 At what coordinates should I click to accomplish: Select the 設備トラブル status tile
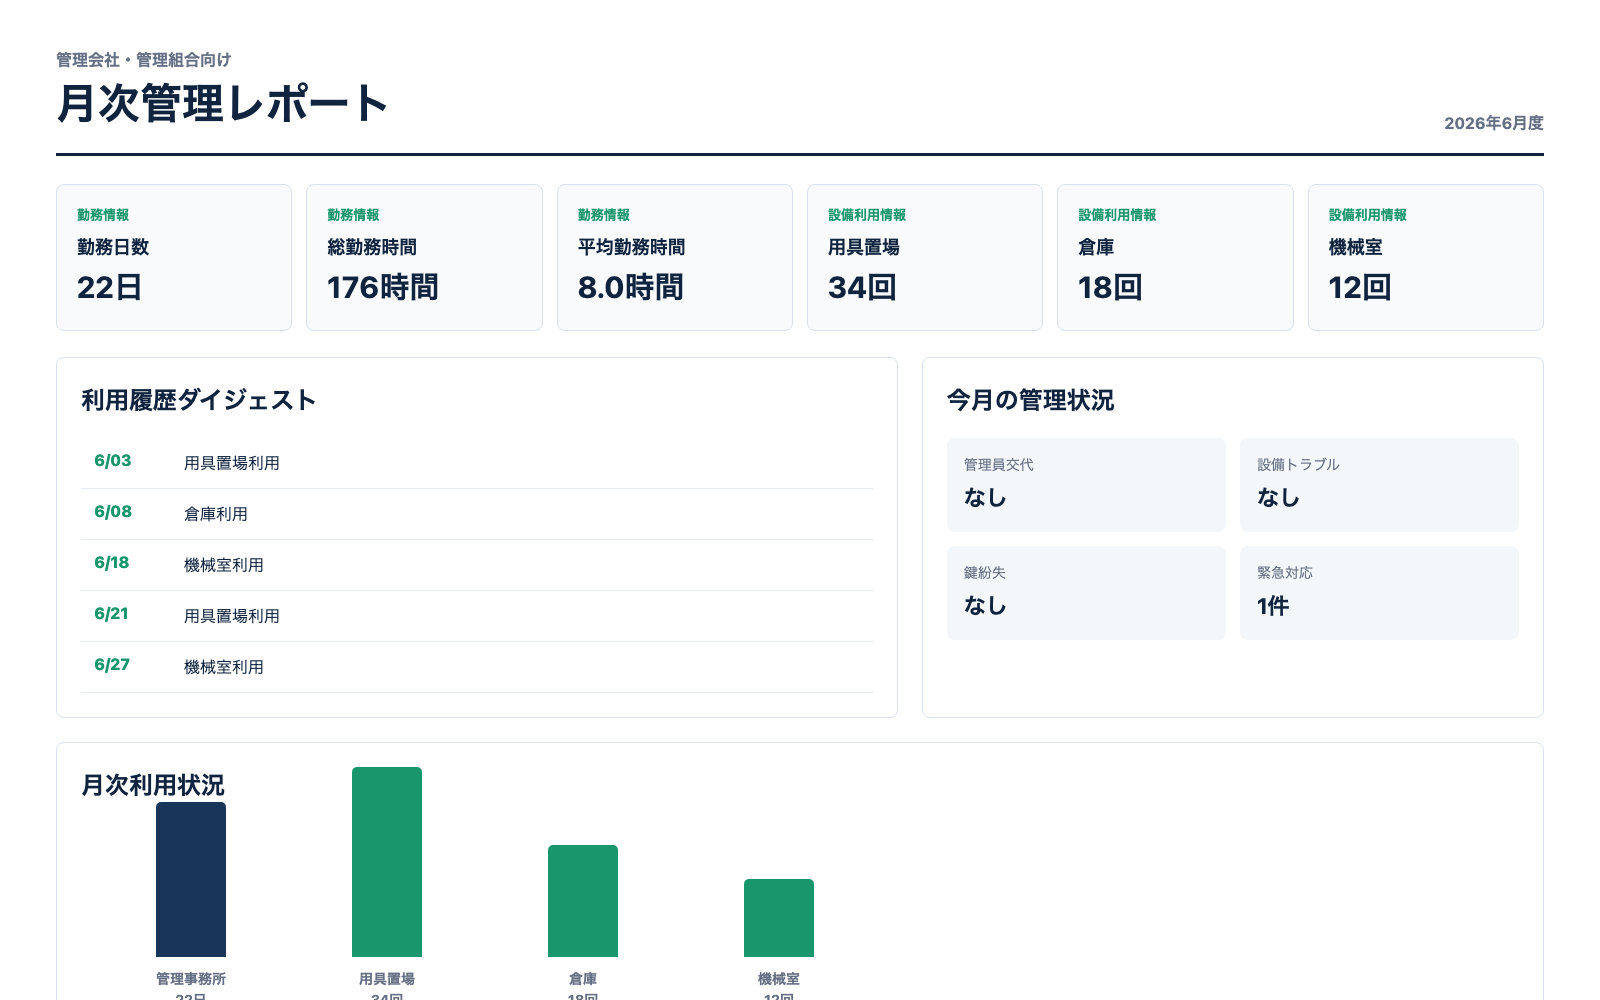(1379, 485)
